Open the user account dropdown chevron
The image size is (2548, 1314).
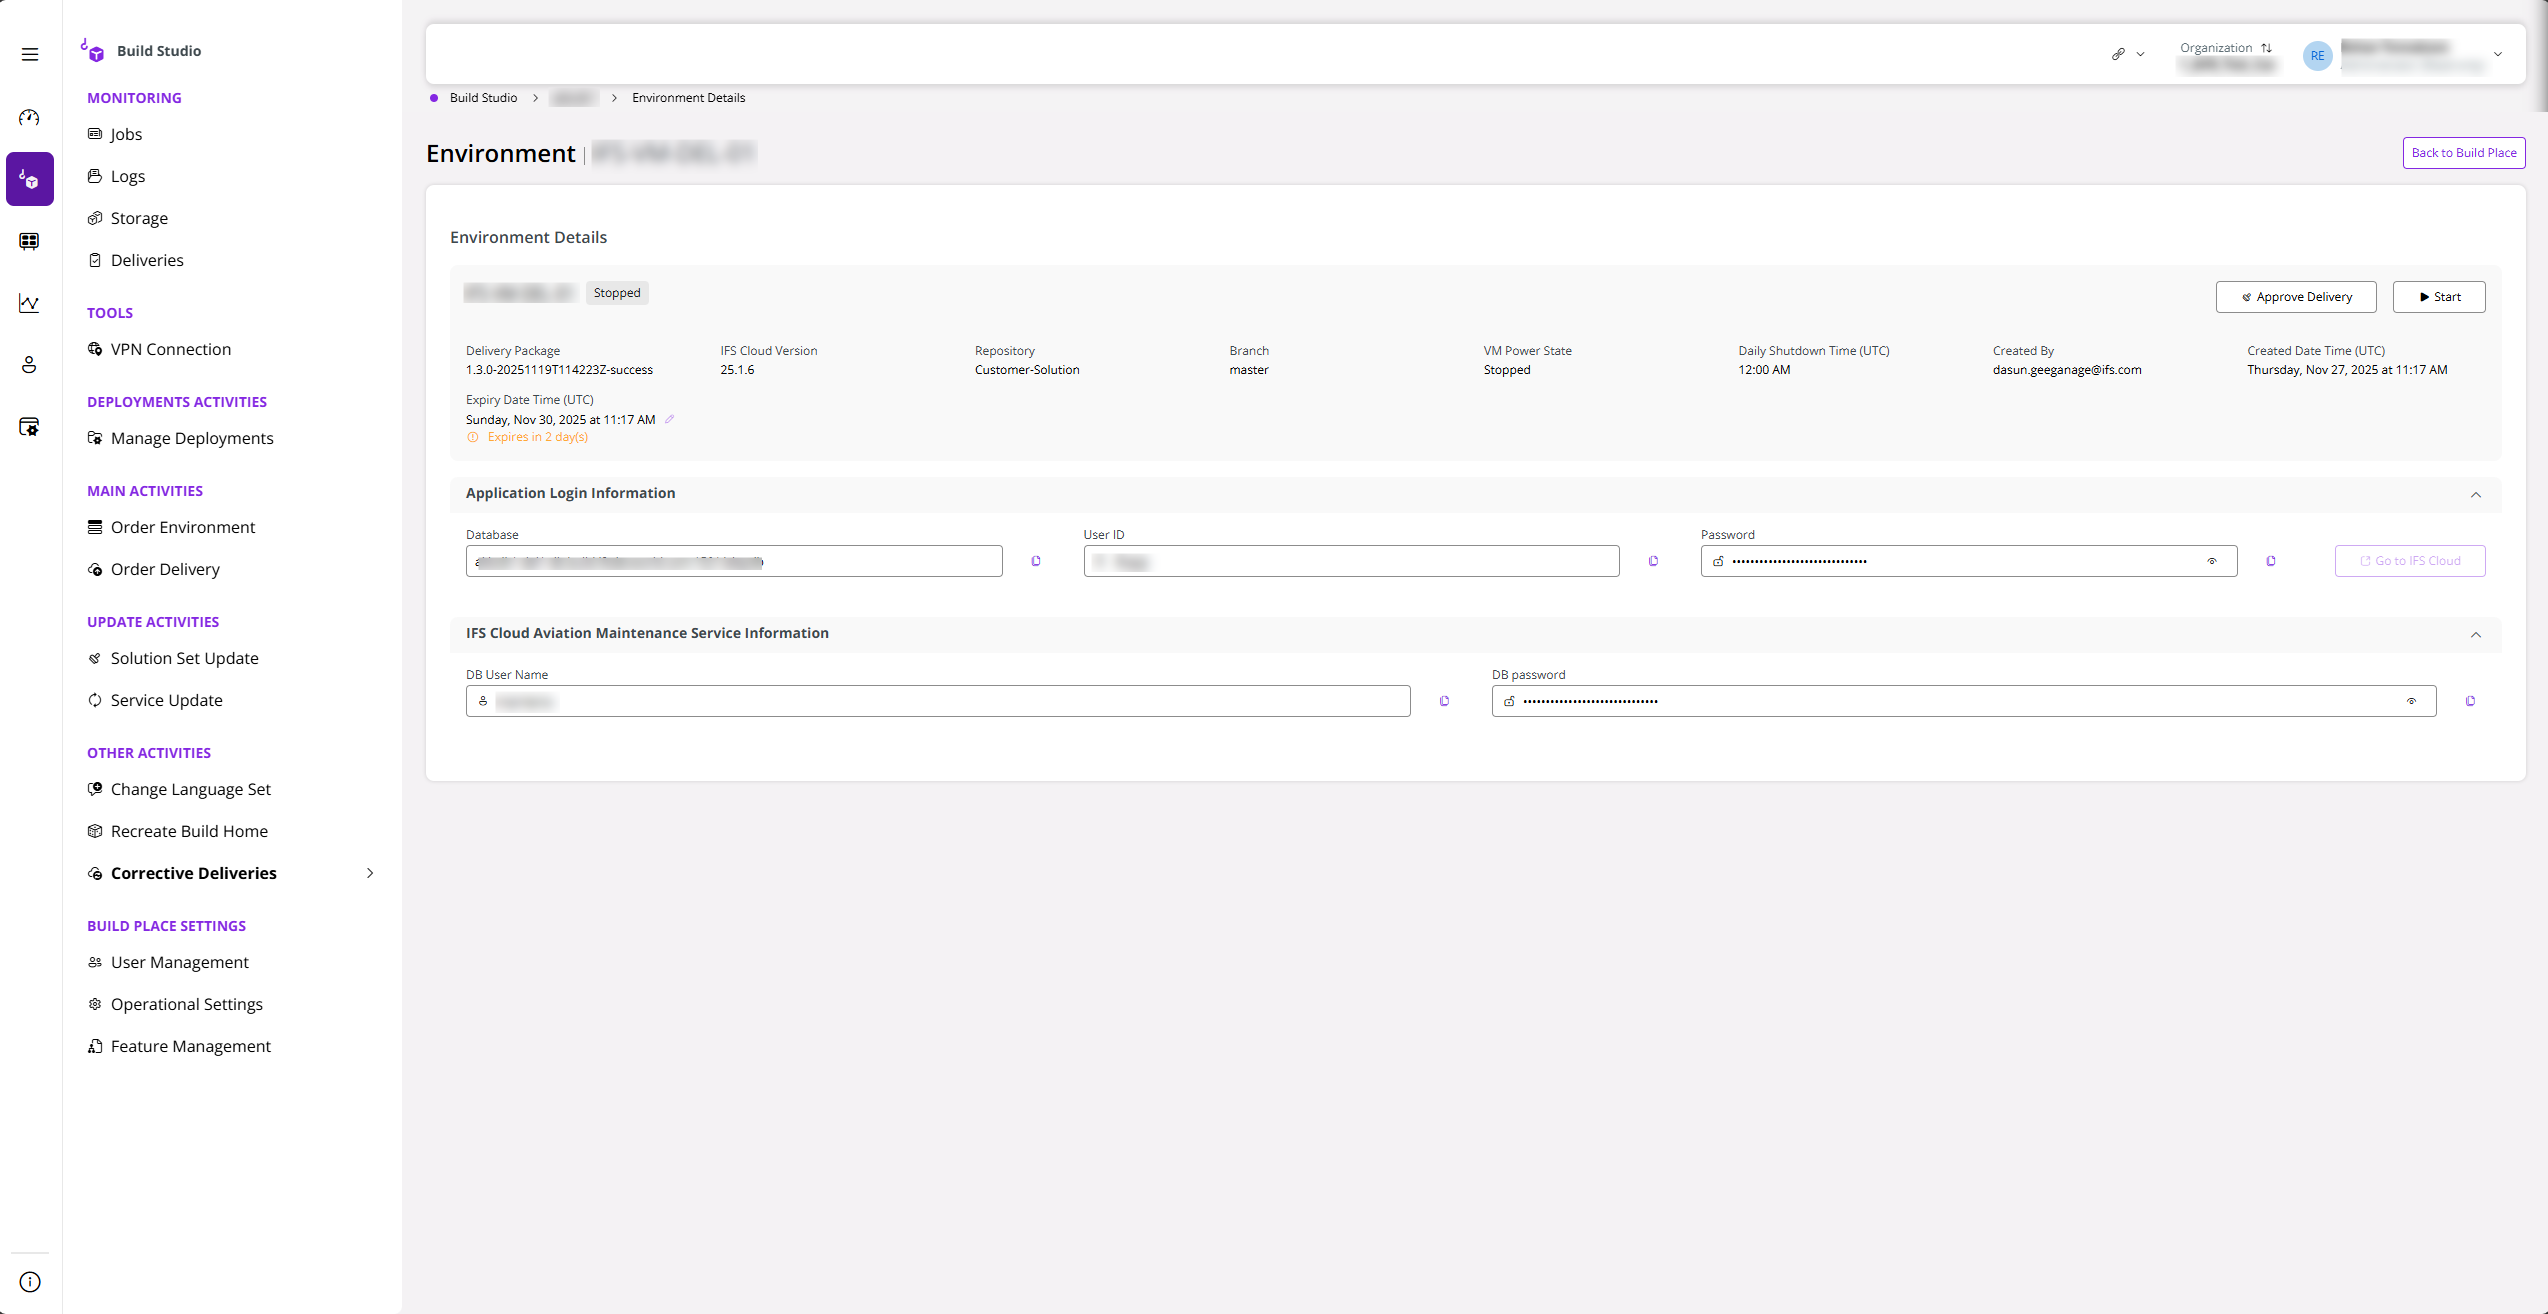[2498, 55]
